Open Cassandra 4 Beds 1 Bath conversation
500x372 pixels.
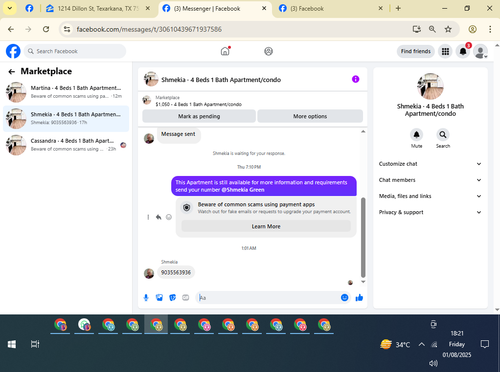pos(66,145)
